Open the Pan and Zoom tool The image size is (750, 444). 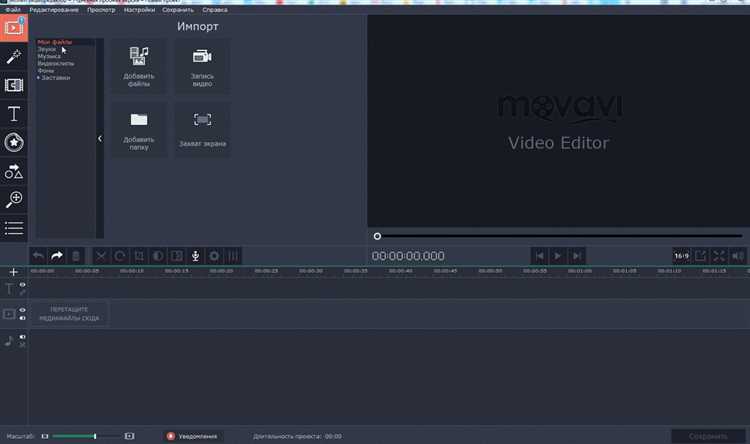point(14,200)
